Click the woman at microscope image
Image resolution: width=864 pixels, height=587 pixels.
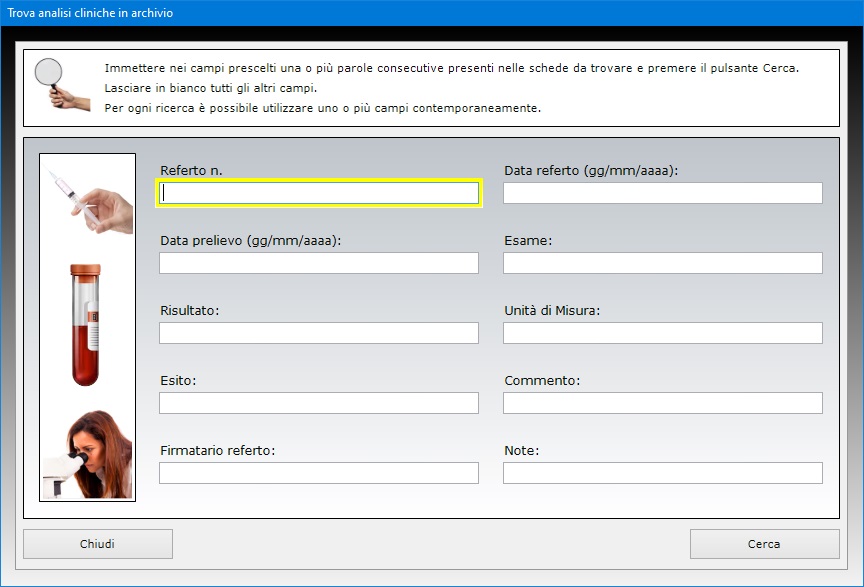point(88,454)
